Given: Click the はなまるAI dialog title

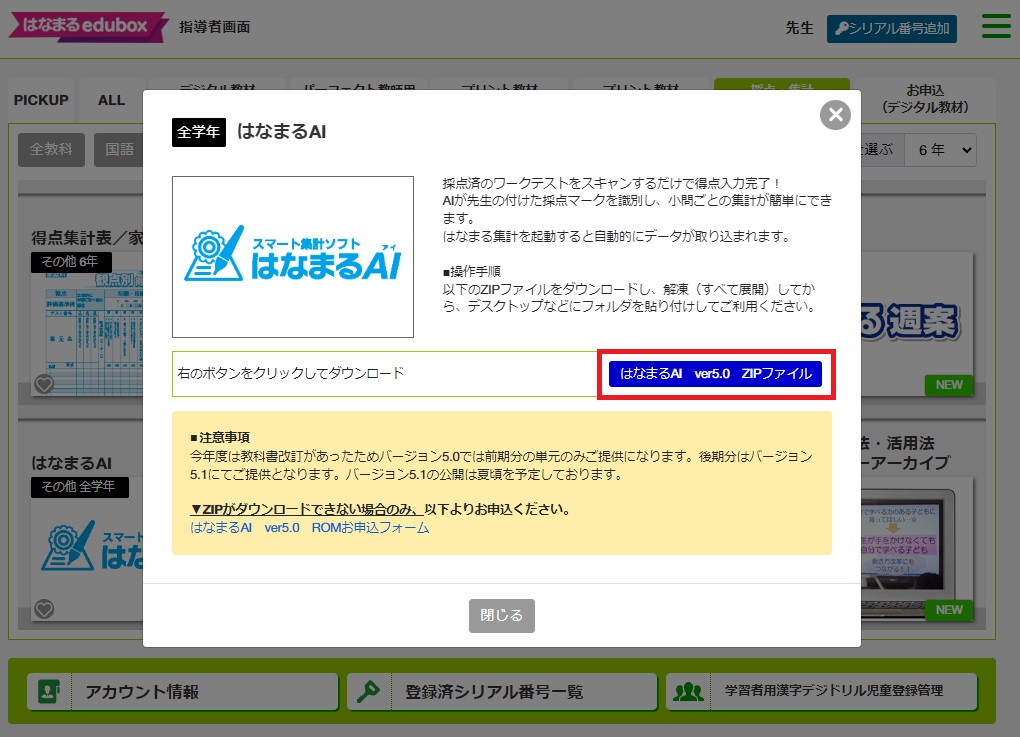Looking at the screenshot, I should pos(282,132).
